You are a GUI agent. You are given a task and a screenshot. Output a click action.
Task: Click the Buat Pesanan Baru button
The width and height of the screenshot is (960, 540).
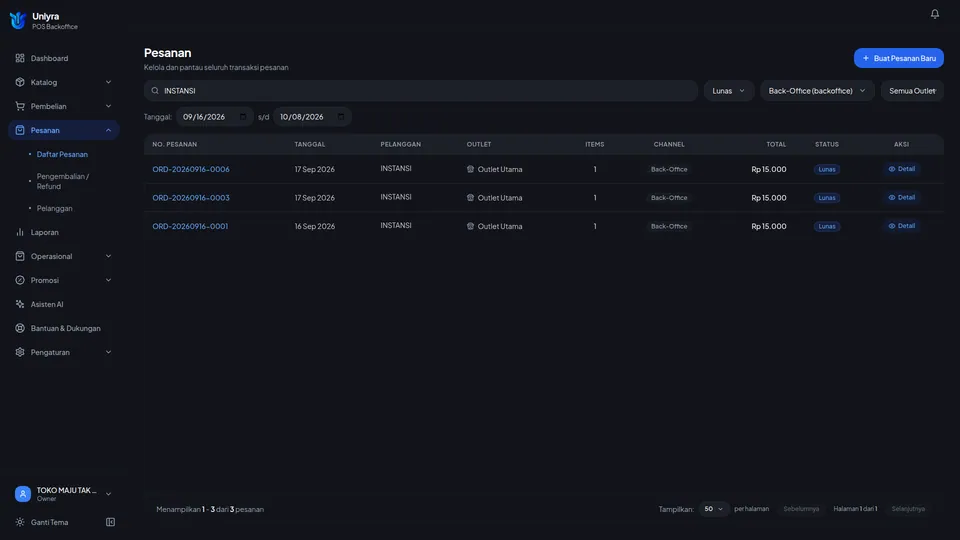[898, 58]
